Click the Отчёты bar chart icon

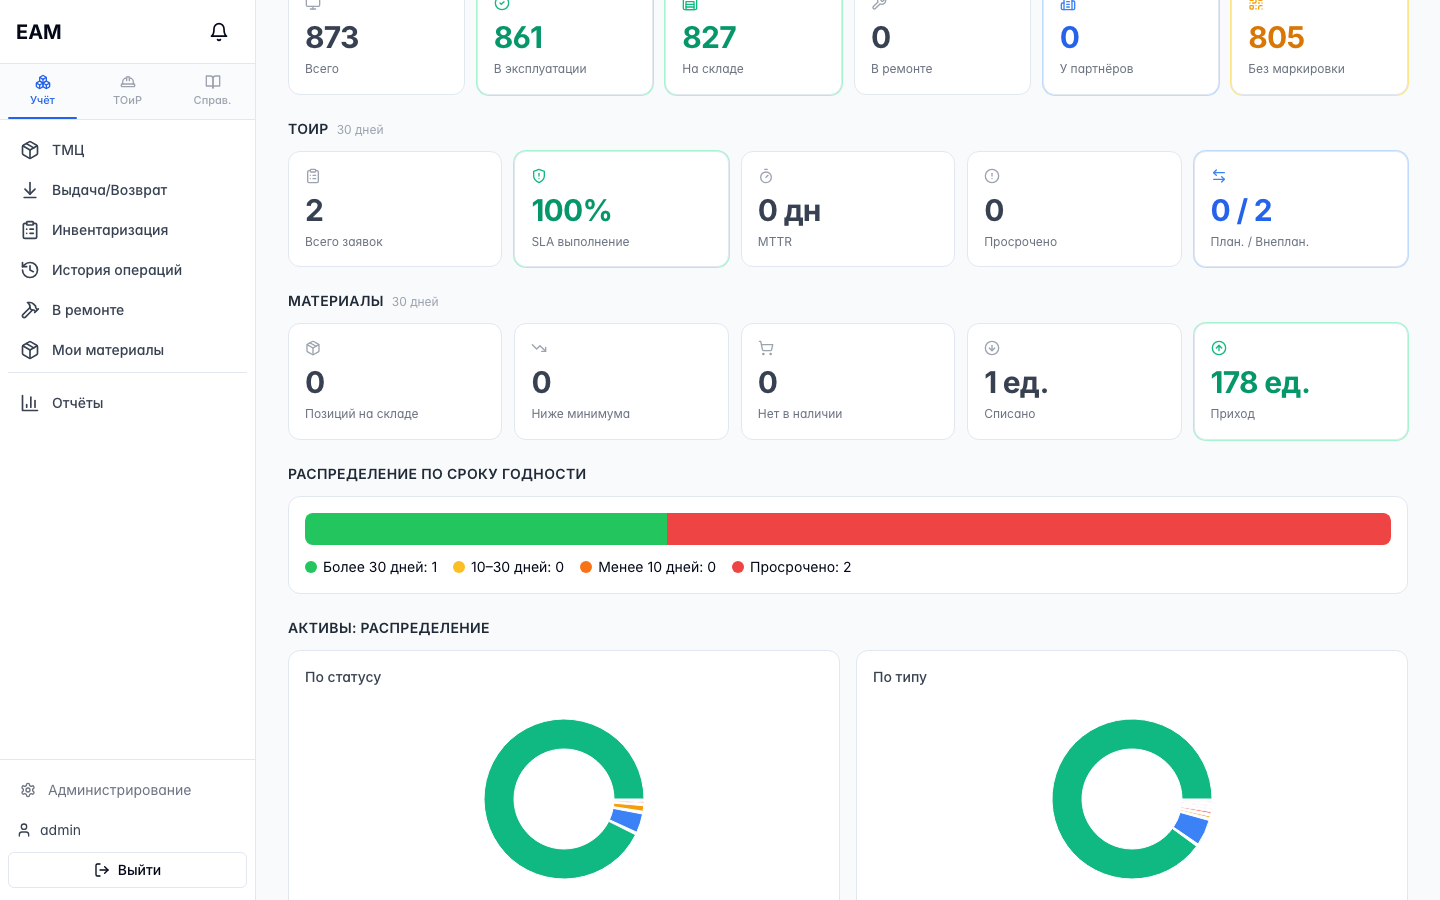[x=30, y=403]
